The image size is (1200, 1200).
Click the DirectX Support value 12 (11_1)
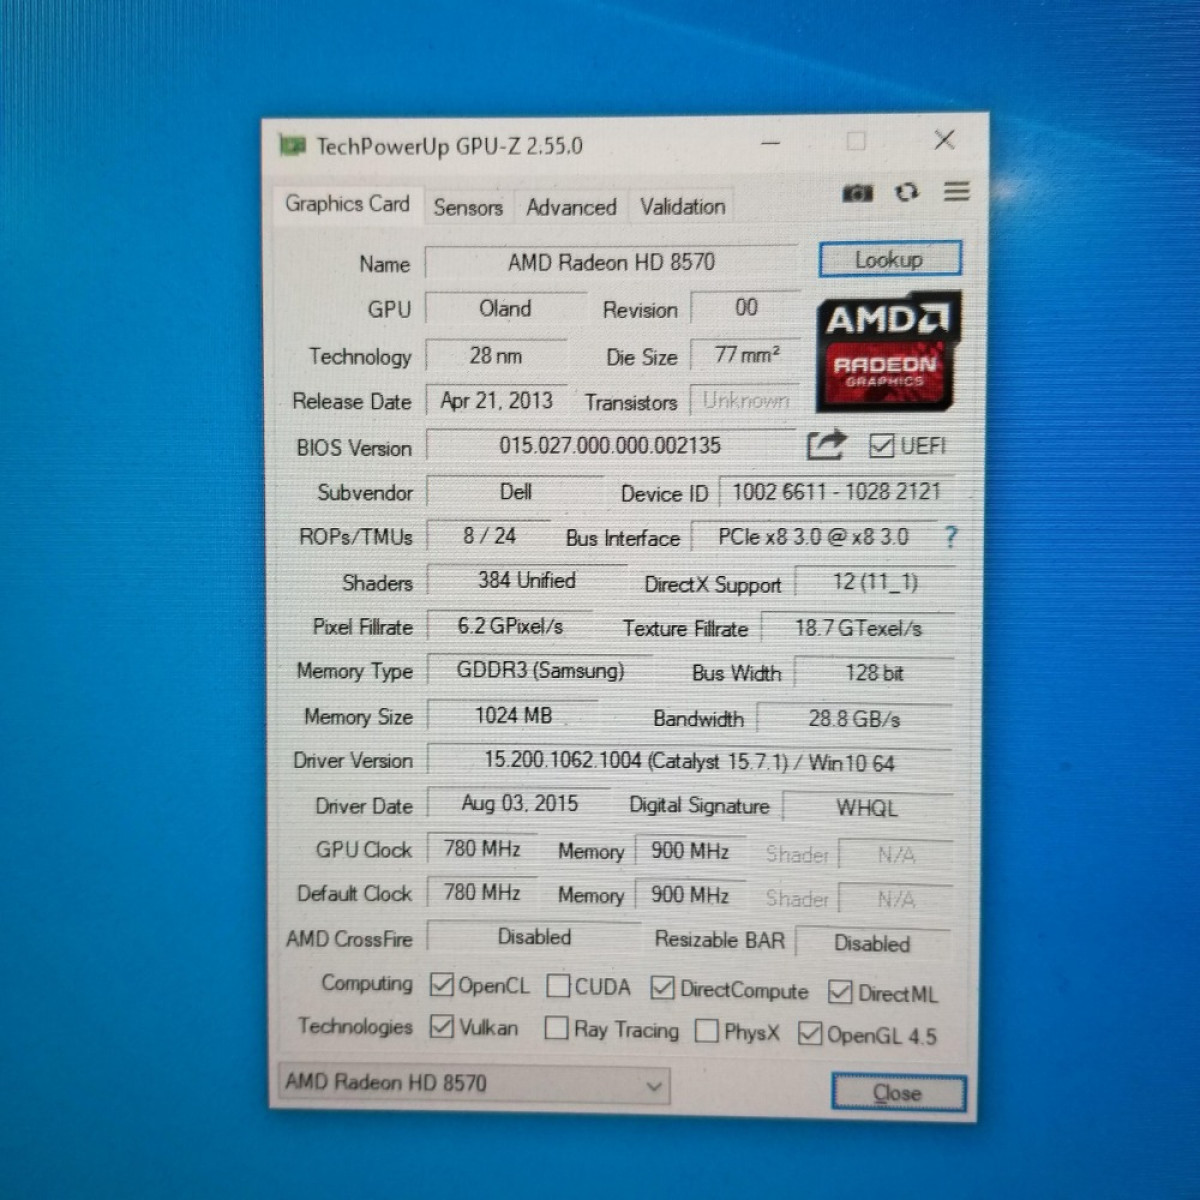[x=875, y=582]
